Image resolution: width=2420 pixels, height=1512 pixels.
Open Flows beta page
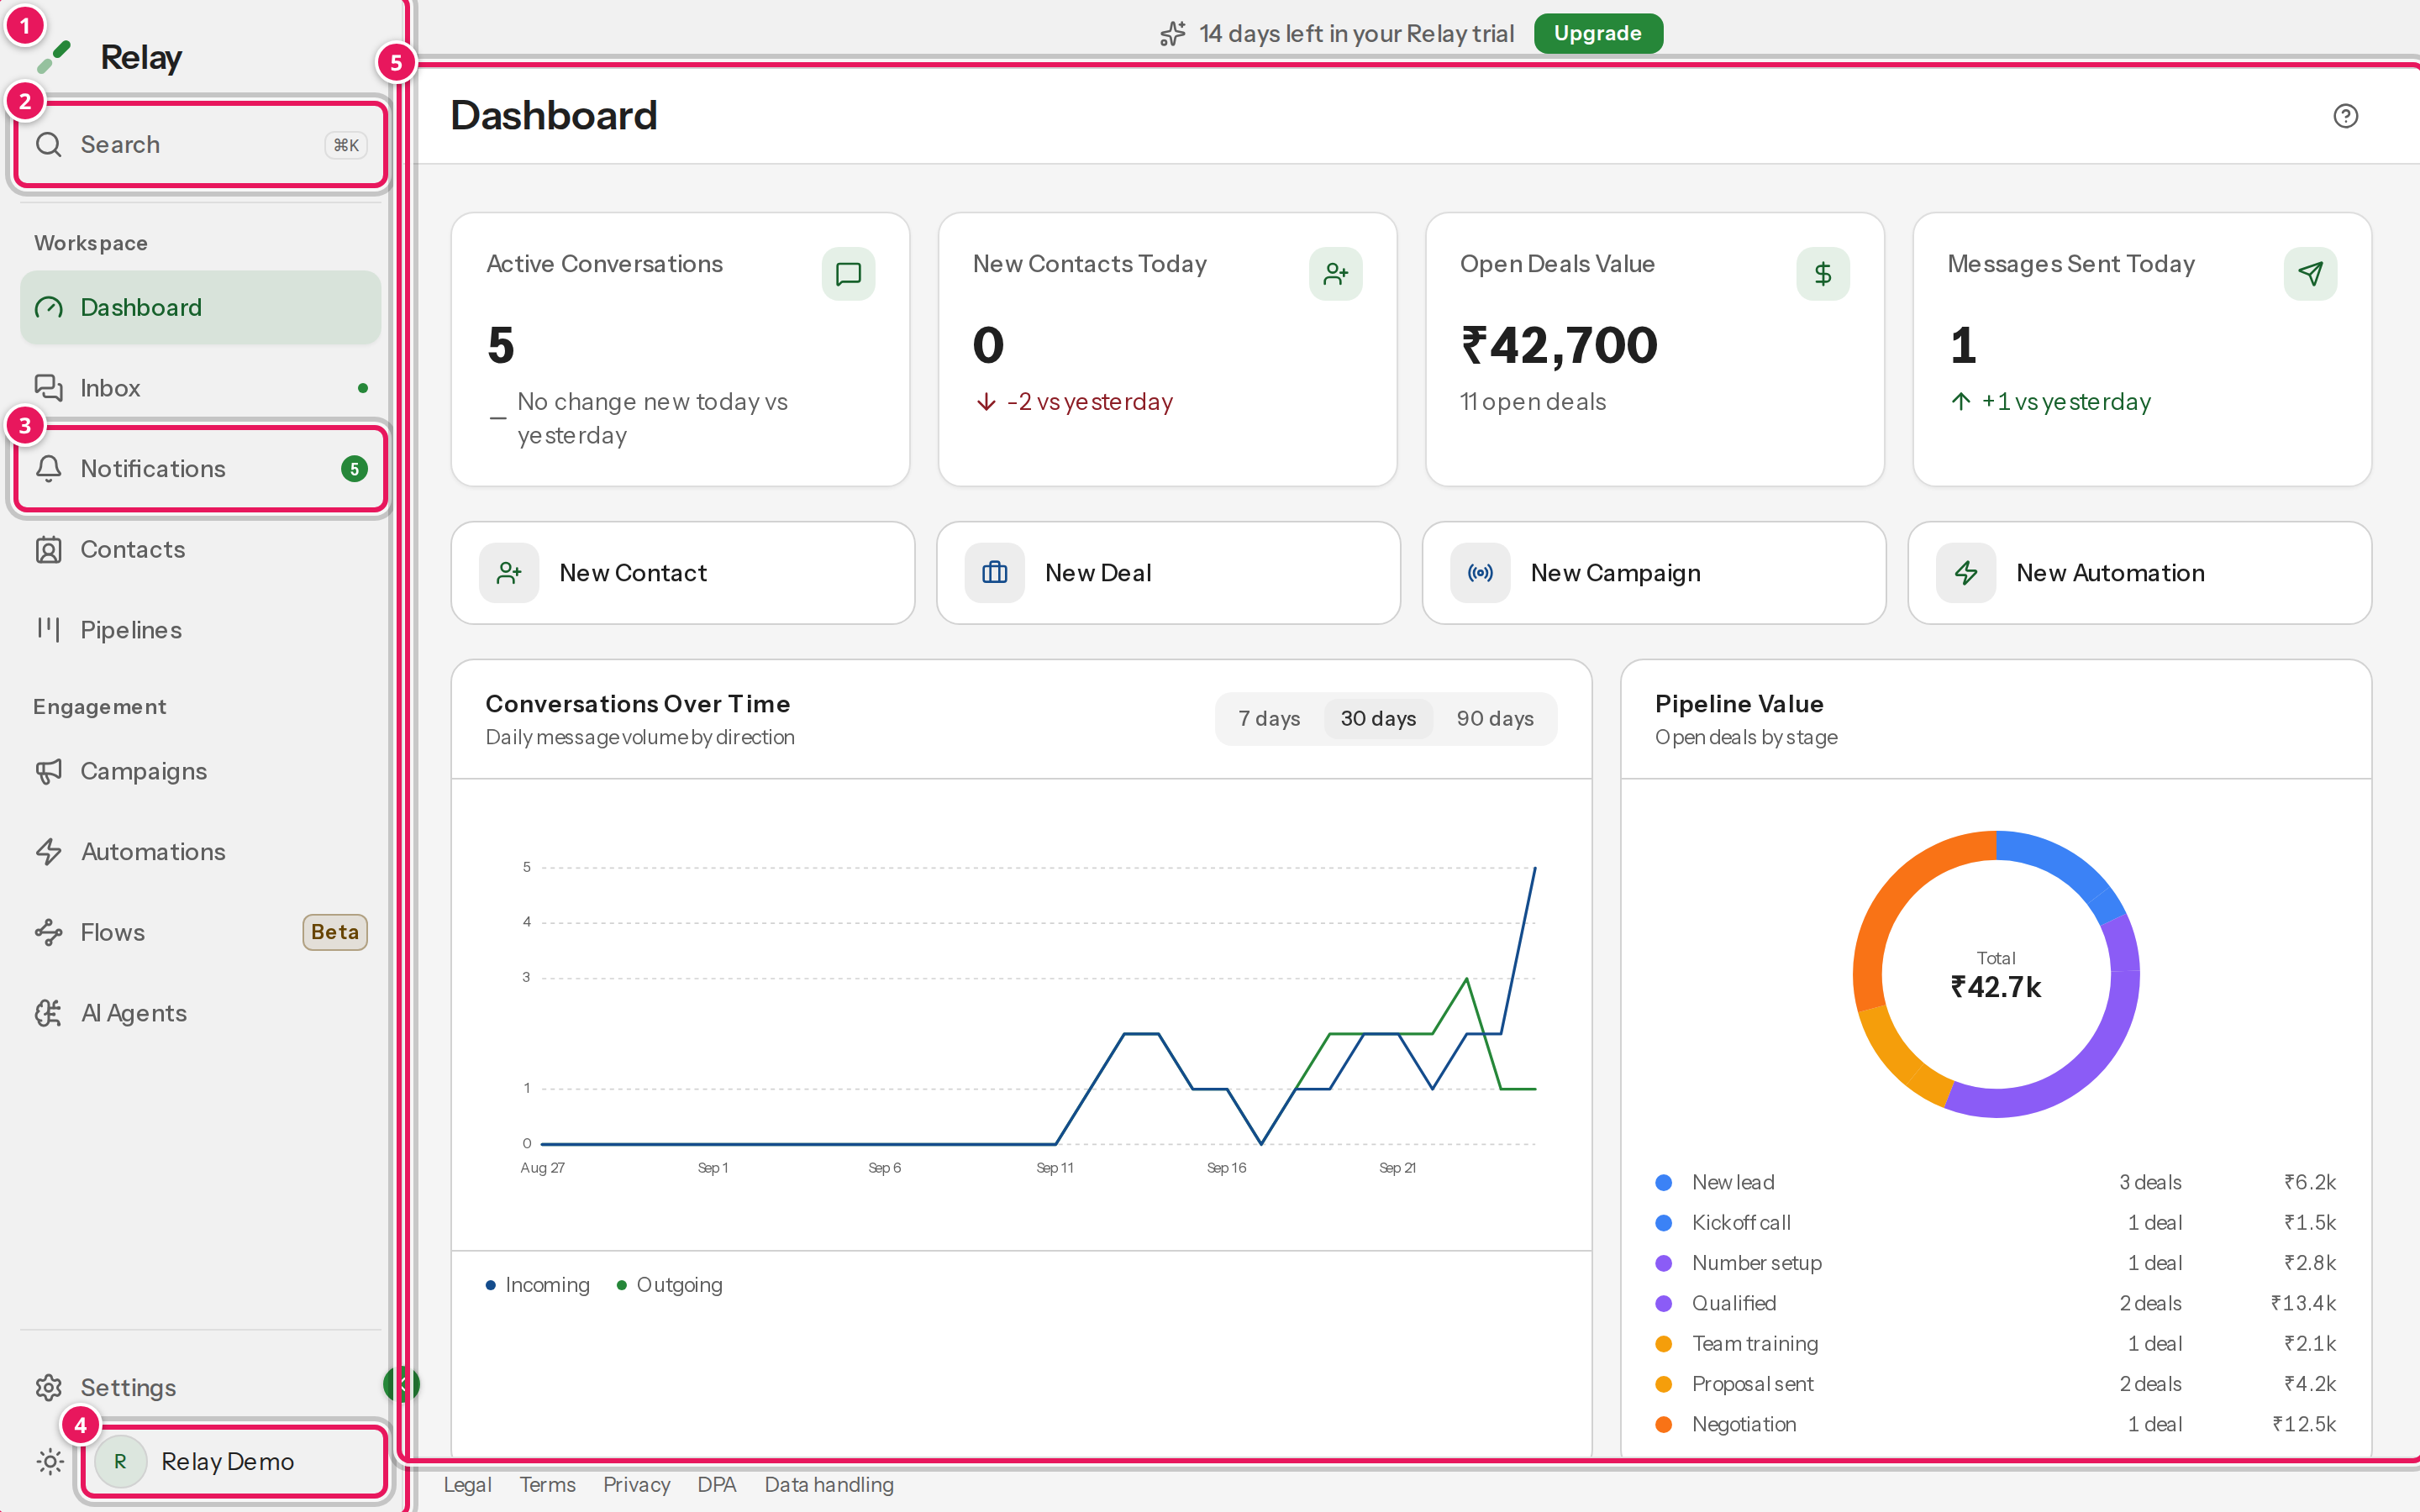[201, 932]
